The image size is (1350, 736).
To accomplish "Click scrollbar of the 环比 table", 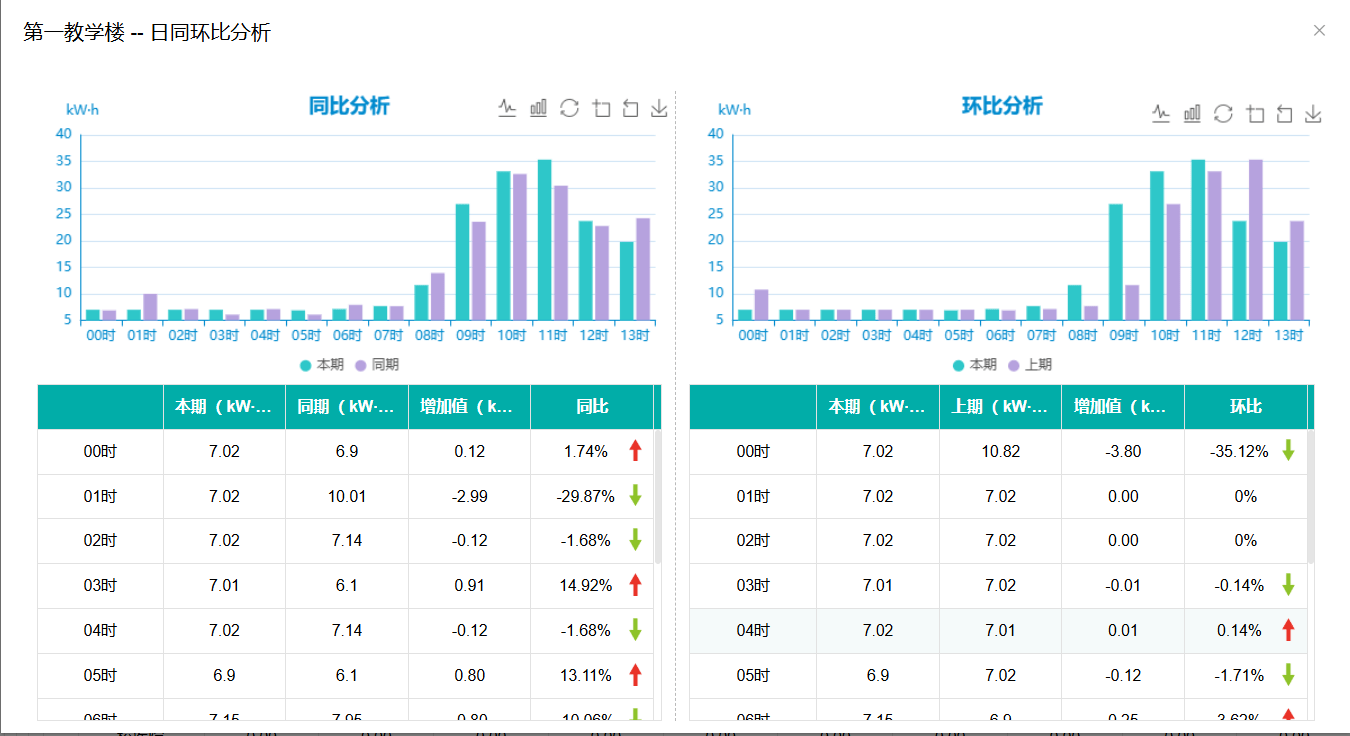I will (1311, 497).
